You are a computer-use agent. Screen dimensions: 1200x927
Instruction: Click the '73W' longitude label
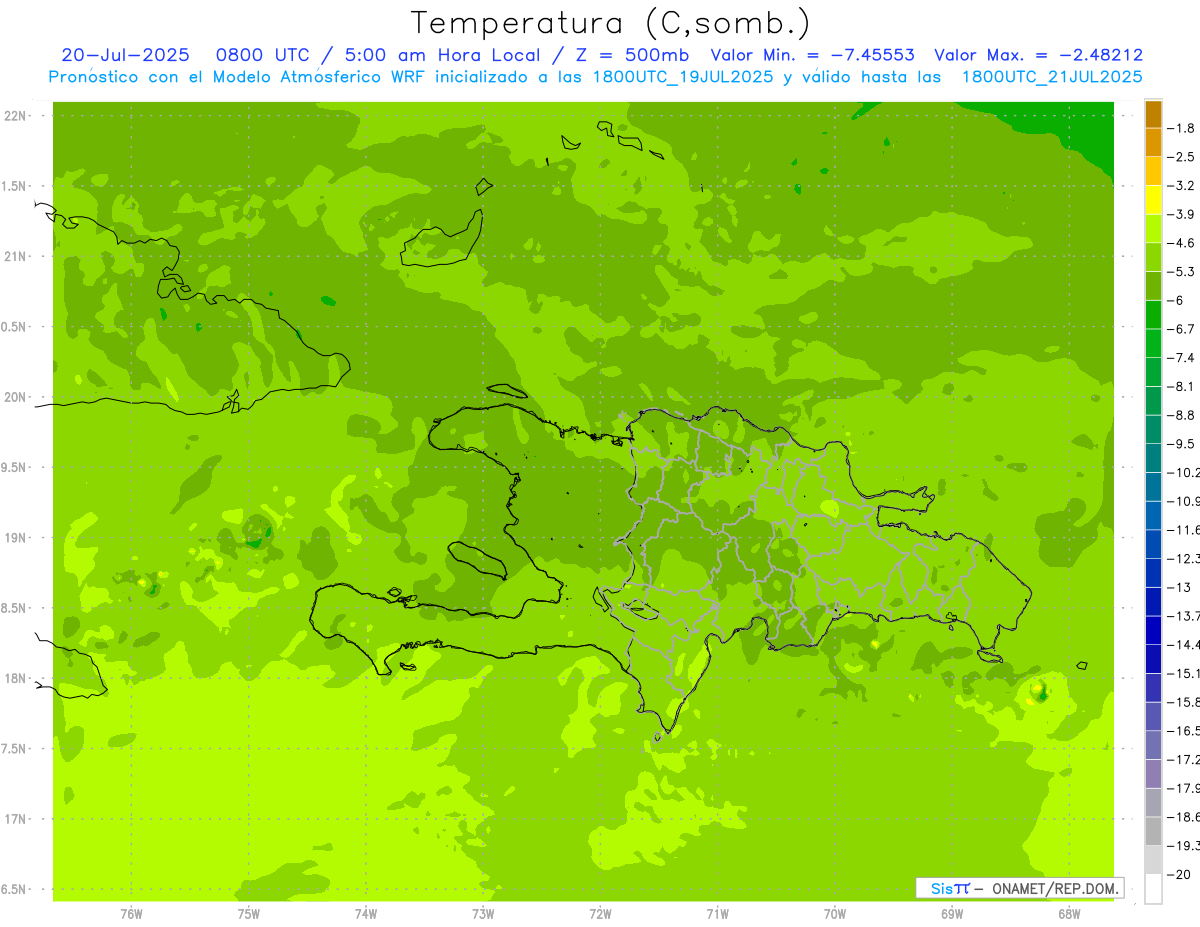pos(483,913)
